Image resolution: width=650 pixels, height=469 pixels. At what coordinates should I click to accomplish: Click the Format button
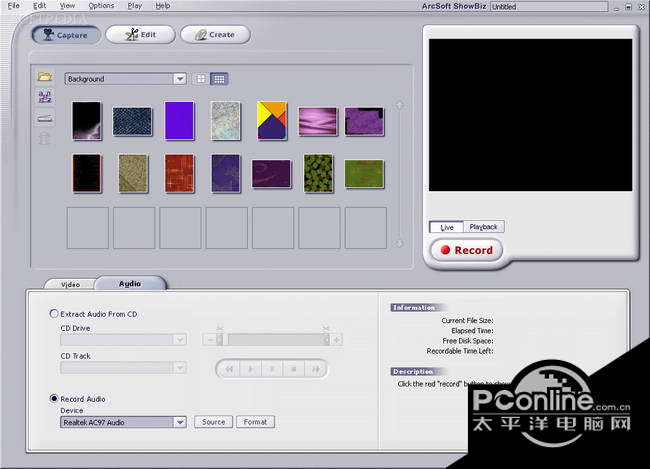point(255,422)
